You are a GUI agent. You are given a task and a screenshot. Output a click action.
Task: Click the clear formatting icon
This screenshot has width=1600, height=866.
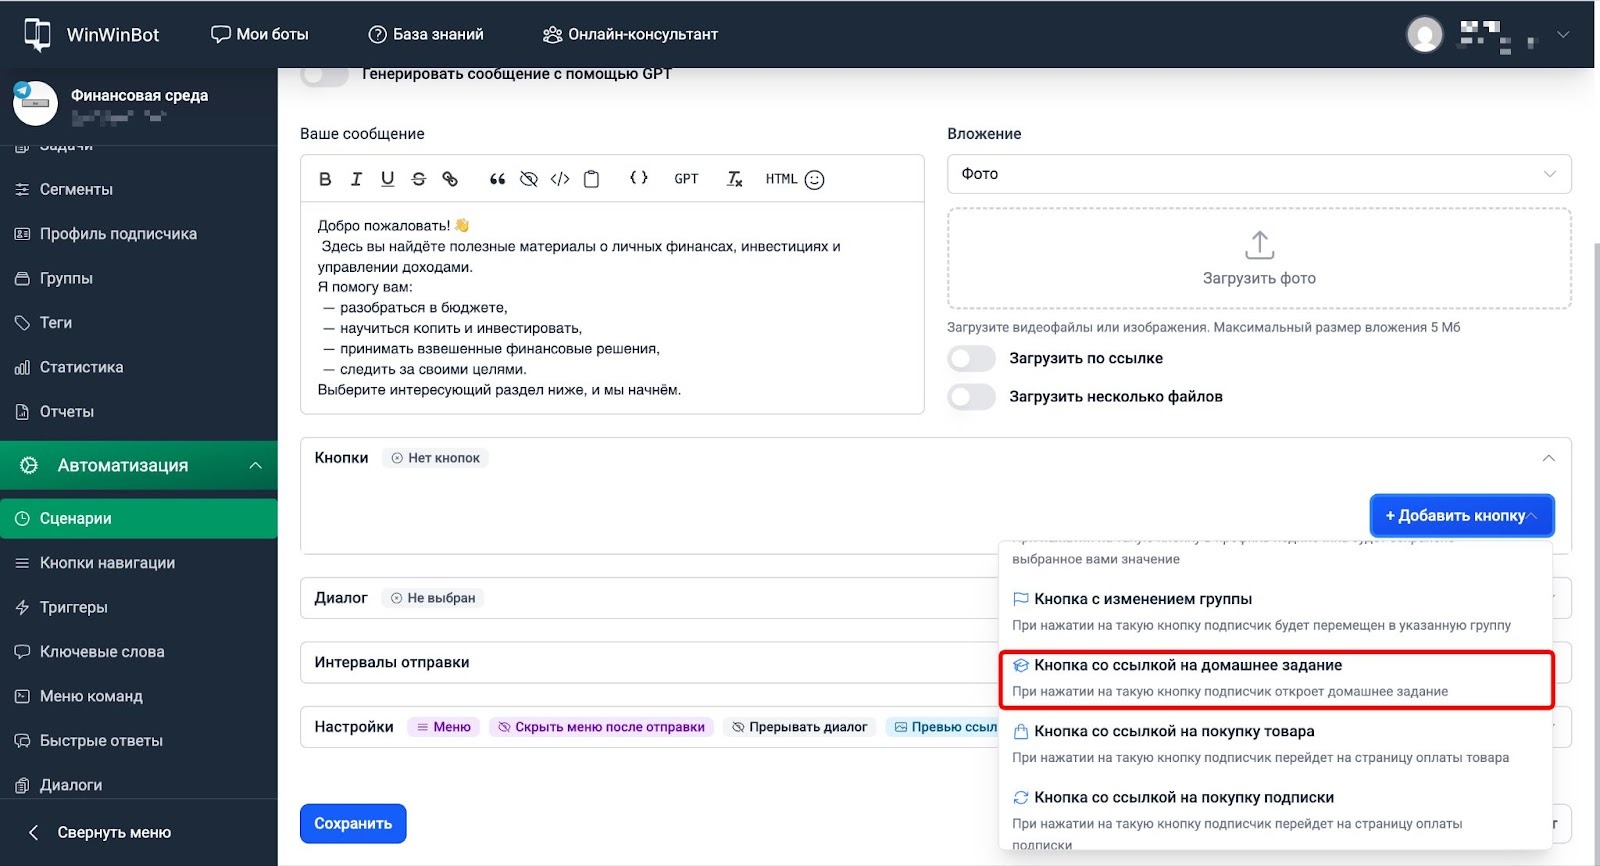click(735, 179)
